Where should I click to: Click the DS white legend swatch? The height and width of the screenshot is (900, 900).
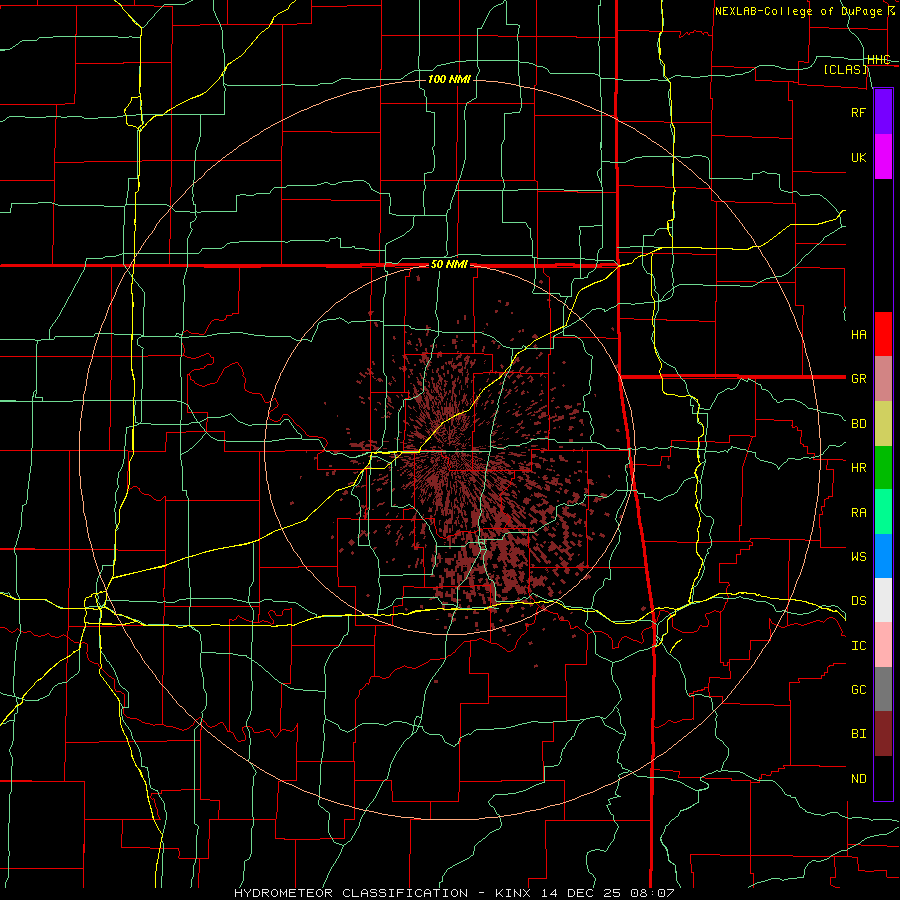883,600
